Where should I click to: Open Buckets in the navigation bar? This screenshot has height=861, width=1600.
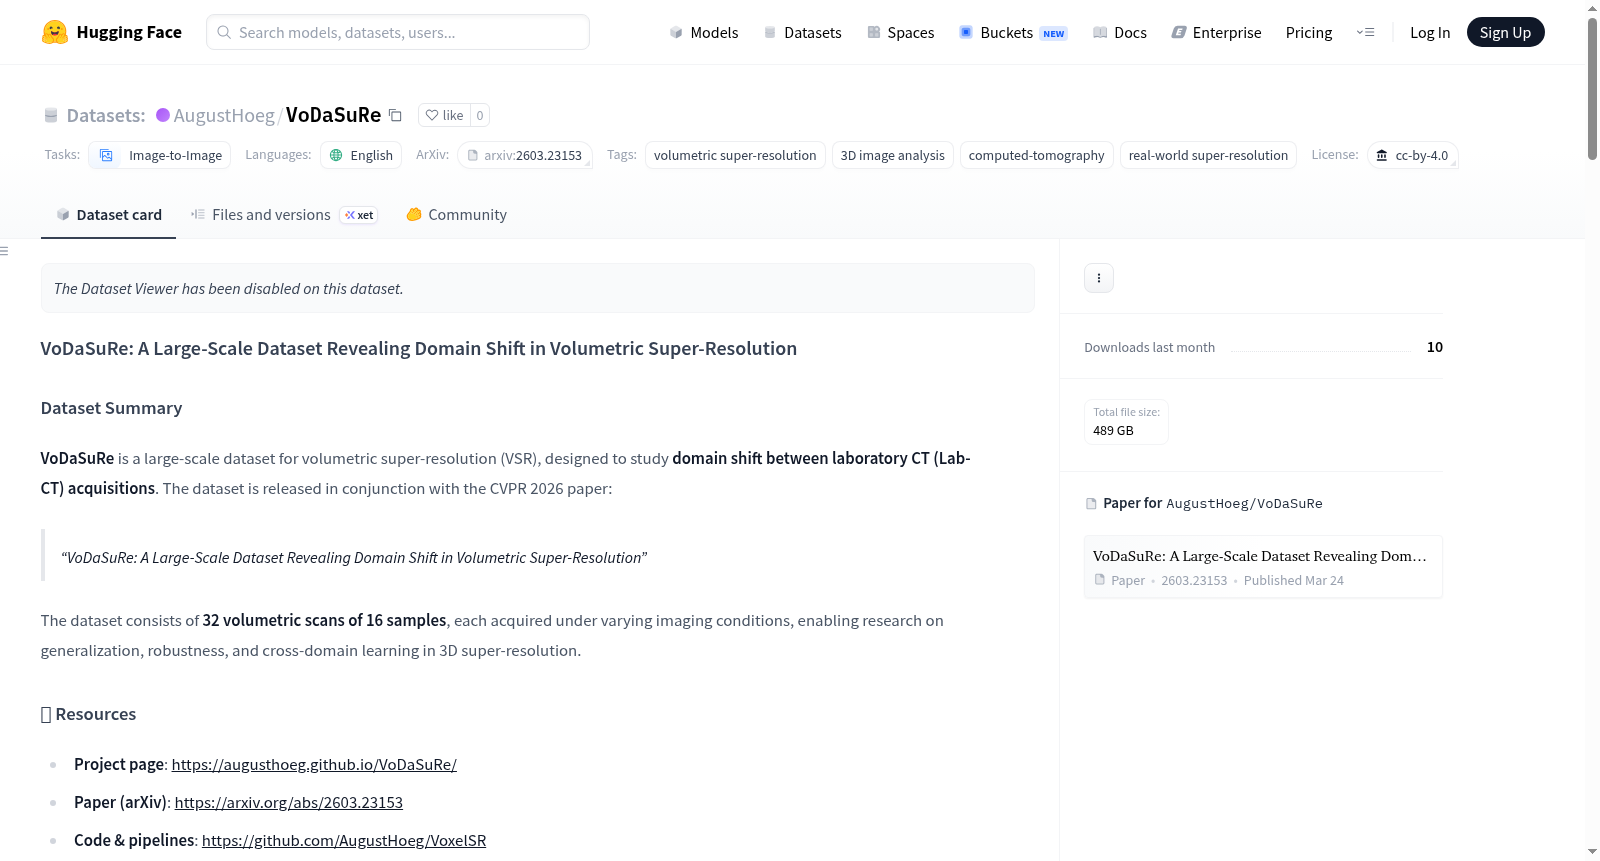tap(1013, 32)
